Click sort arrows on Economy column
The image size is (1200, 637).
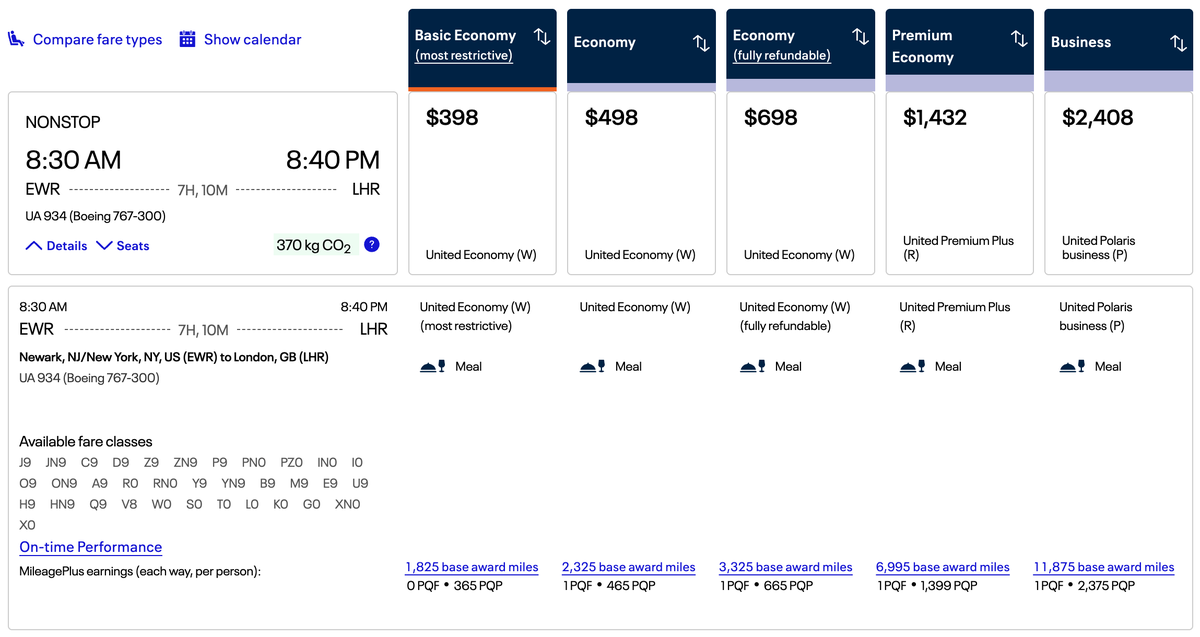700,43
